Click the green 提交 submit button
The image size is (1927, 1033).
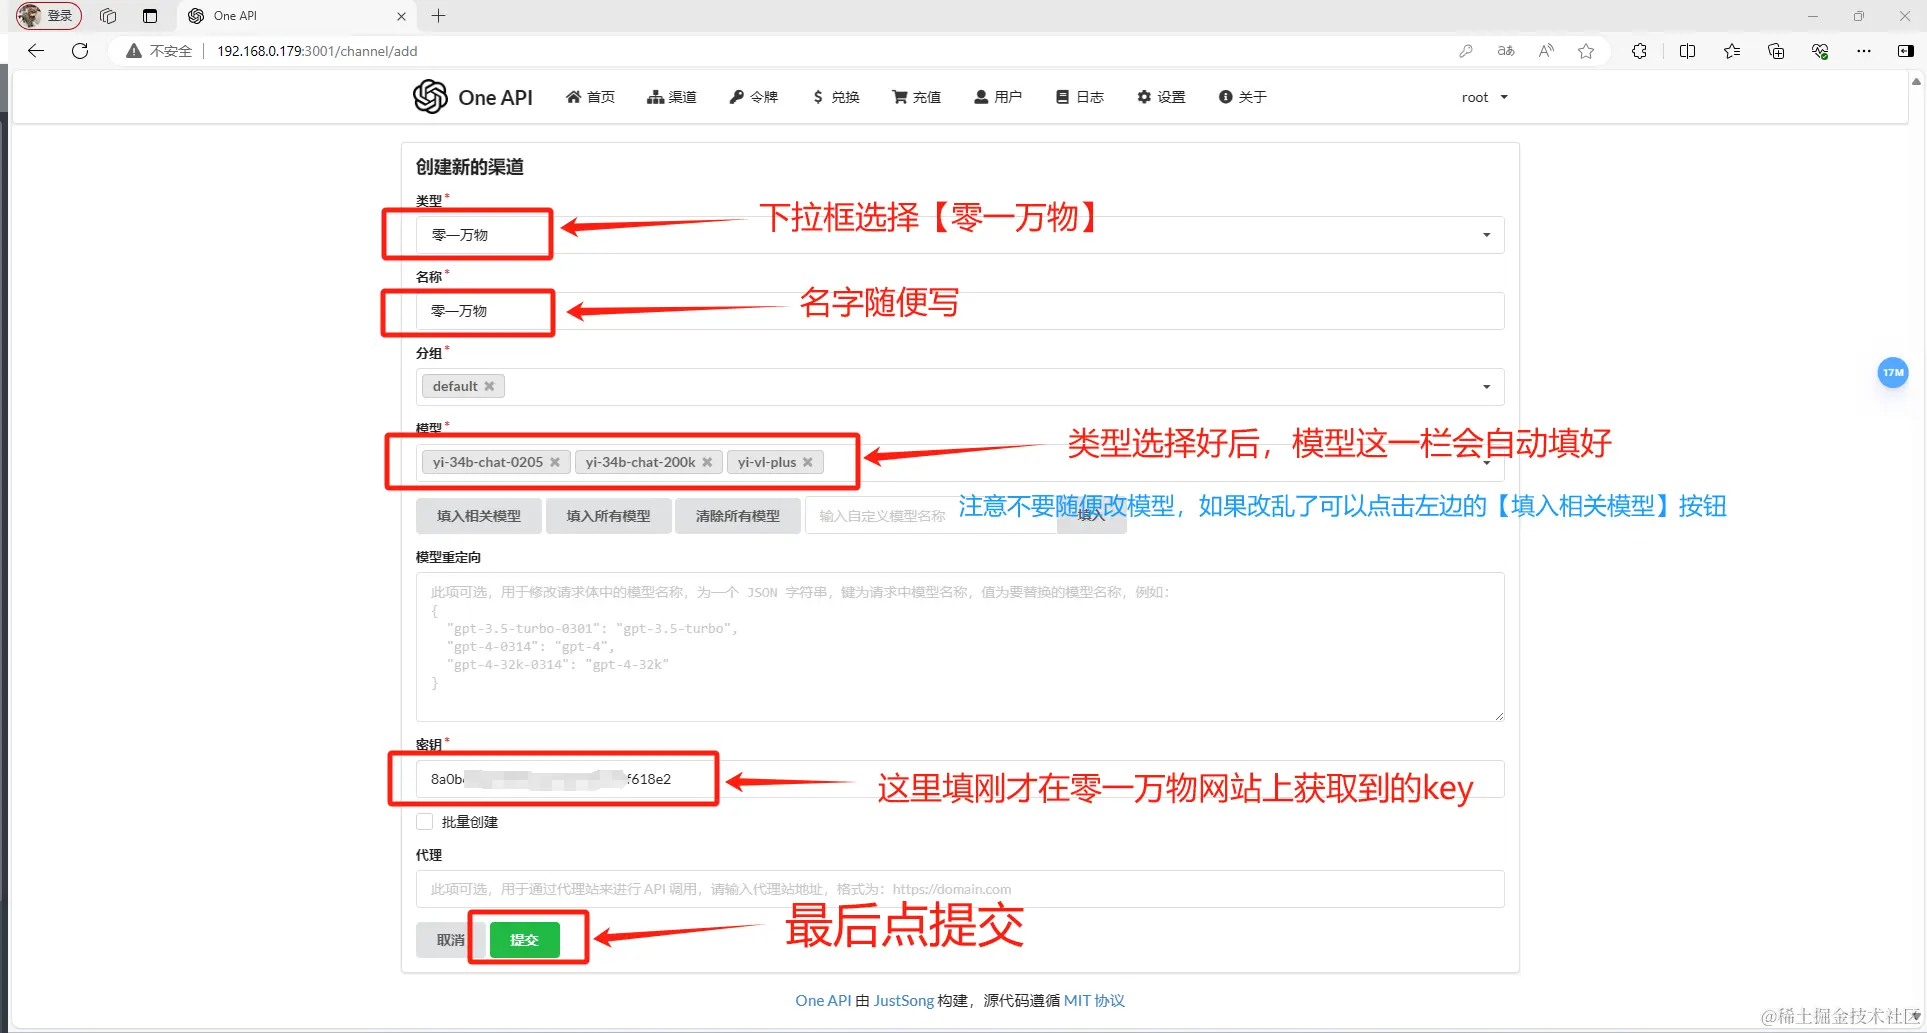[x=525, y=940]
